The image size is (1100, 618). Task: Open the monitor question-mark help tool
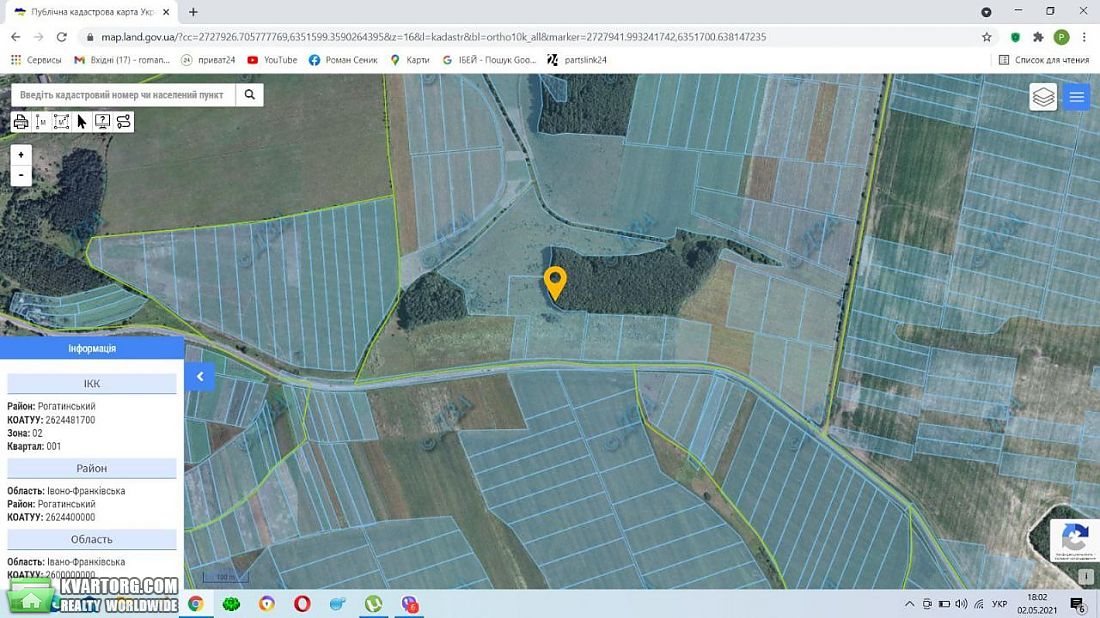[102, 122]
